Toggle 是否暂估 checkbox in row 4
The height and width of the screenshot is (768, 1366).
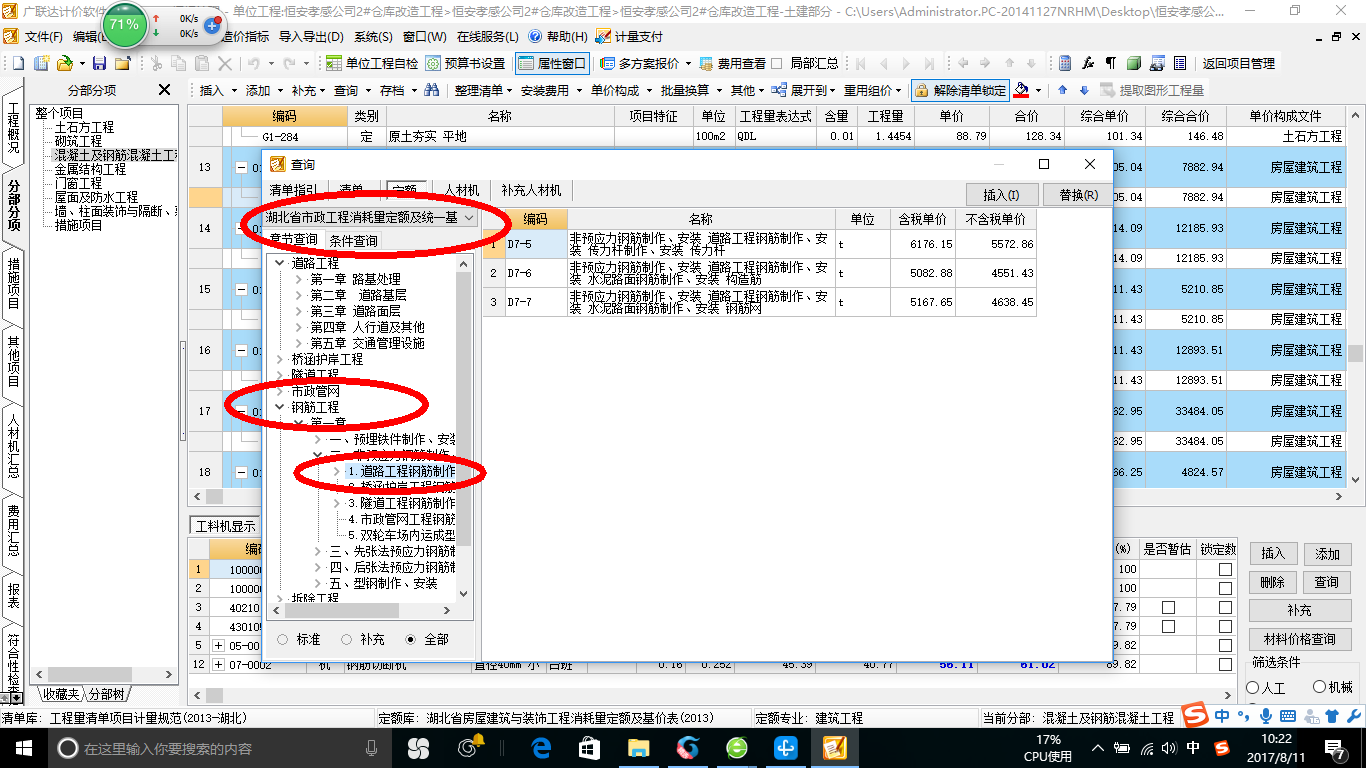(1168, 626)
